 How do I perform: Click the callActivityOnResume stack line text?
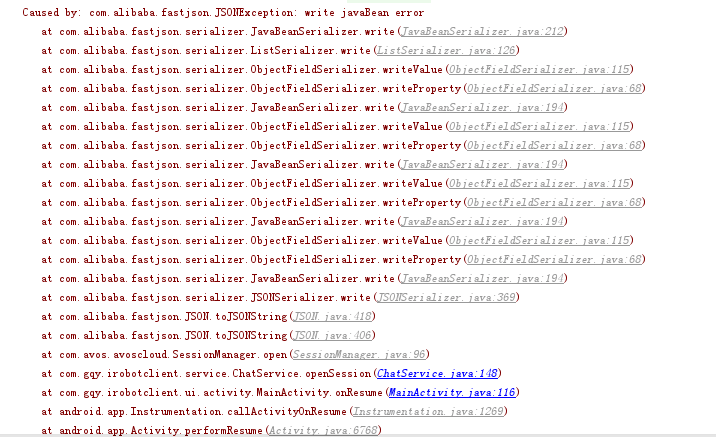(274, 412)
